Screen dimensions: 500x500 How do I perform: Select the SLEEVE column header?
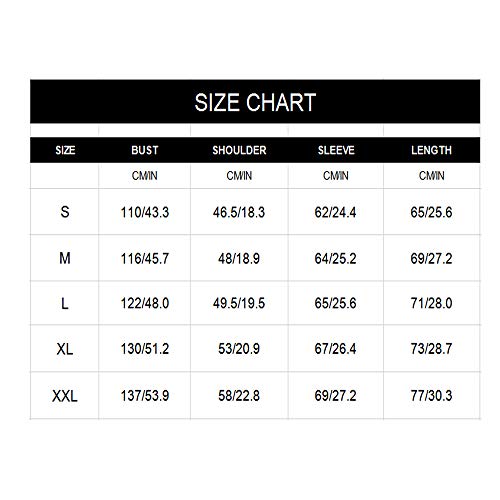click(336, 150)
